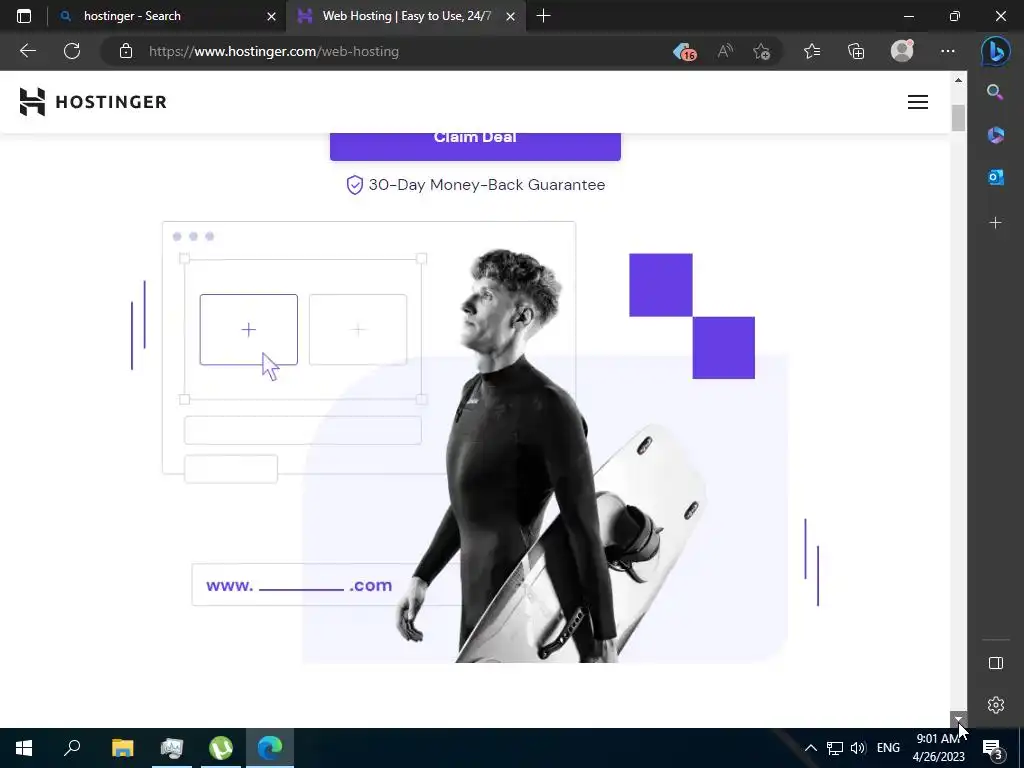View site information lock icon
The width and height of the screenshot is (1024, 768).
tap(126, 51)
